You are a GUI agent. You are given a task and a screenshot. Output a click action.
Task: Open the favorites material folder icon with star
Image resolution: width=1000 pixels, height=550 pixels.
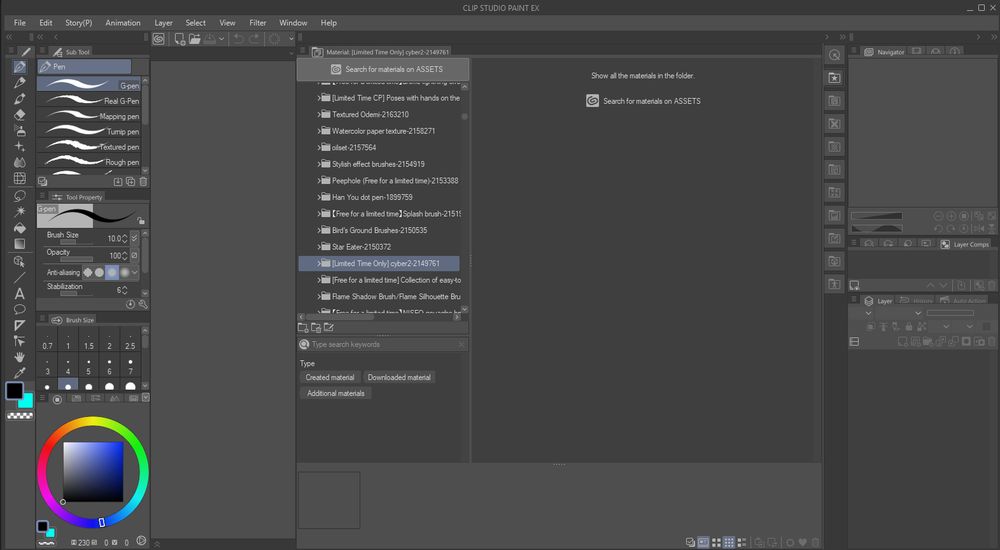[x=834, y=78]
